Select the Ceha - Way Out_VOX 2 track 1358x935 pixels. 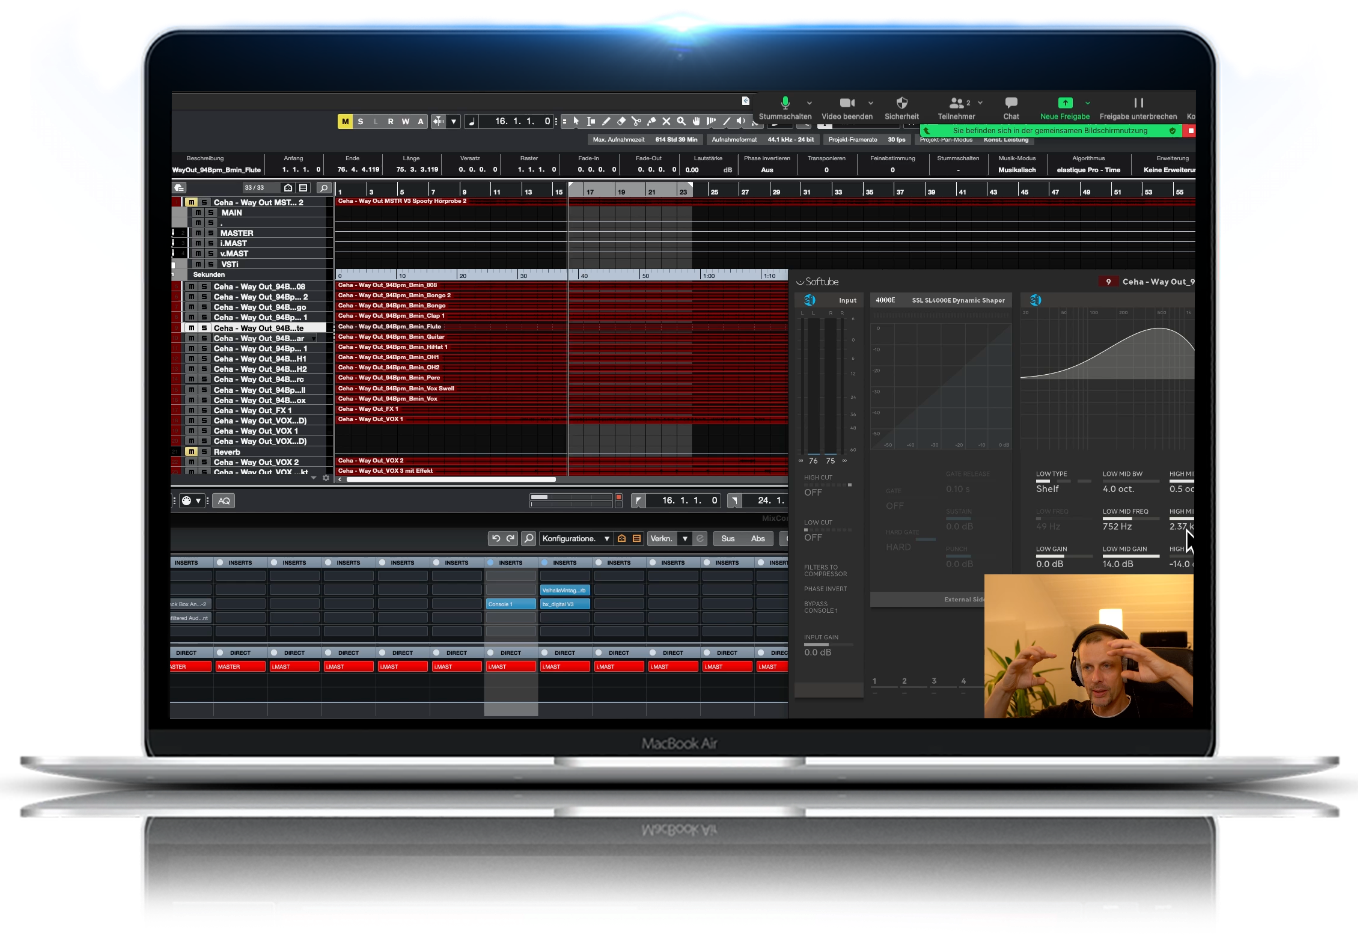point(257,462)
